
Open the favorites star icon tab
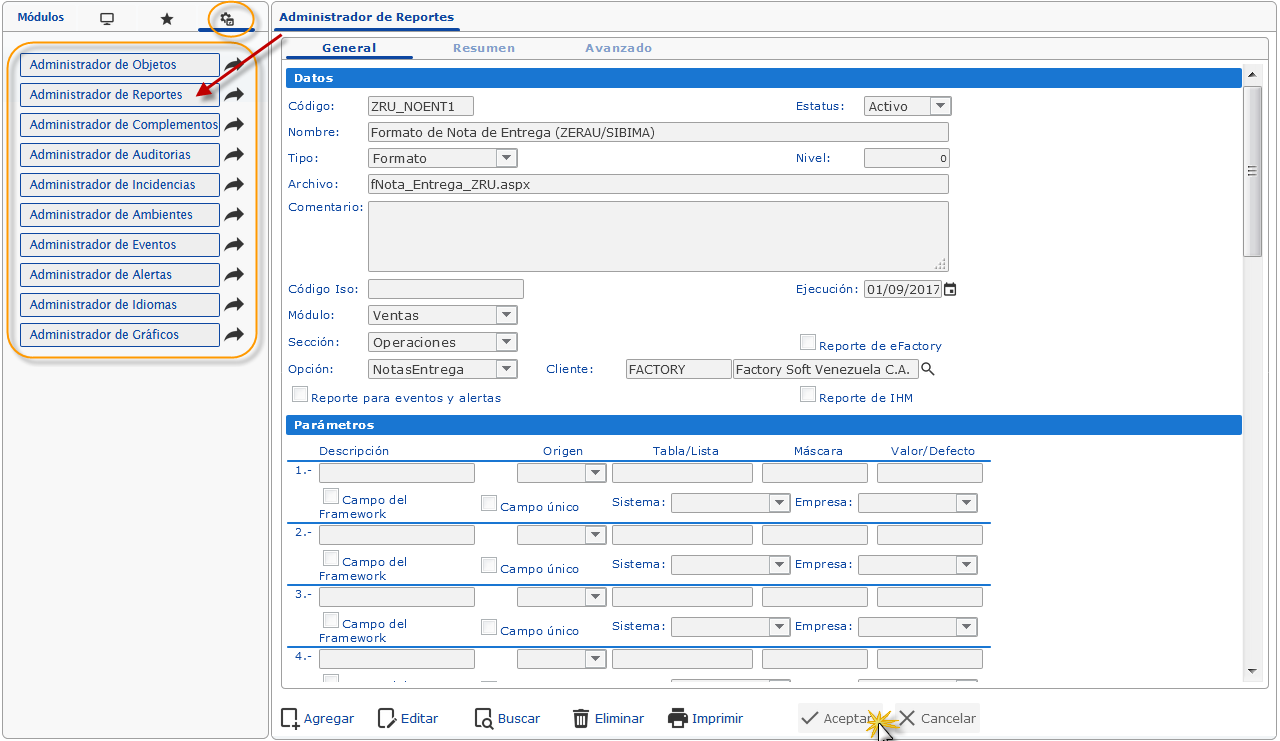pos(167,19)
